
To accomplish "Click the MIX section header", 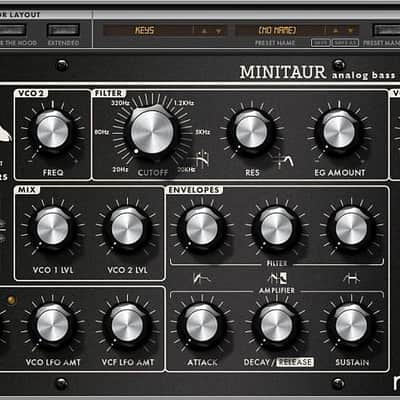I will pyautogui.click(x=27, y=190).
